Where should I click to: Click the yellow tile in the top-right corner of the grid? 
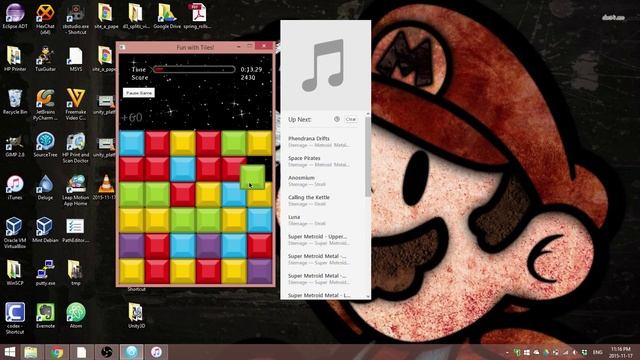tap(260, 143)
